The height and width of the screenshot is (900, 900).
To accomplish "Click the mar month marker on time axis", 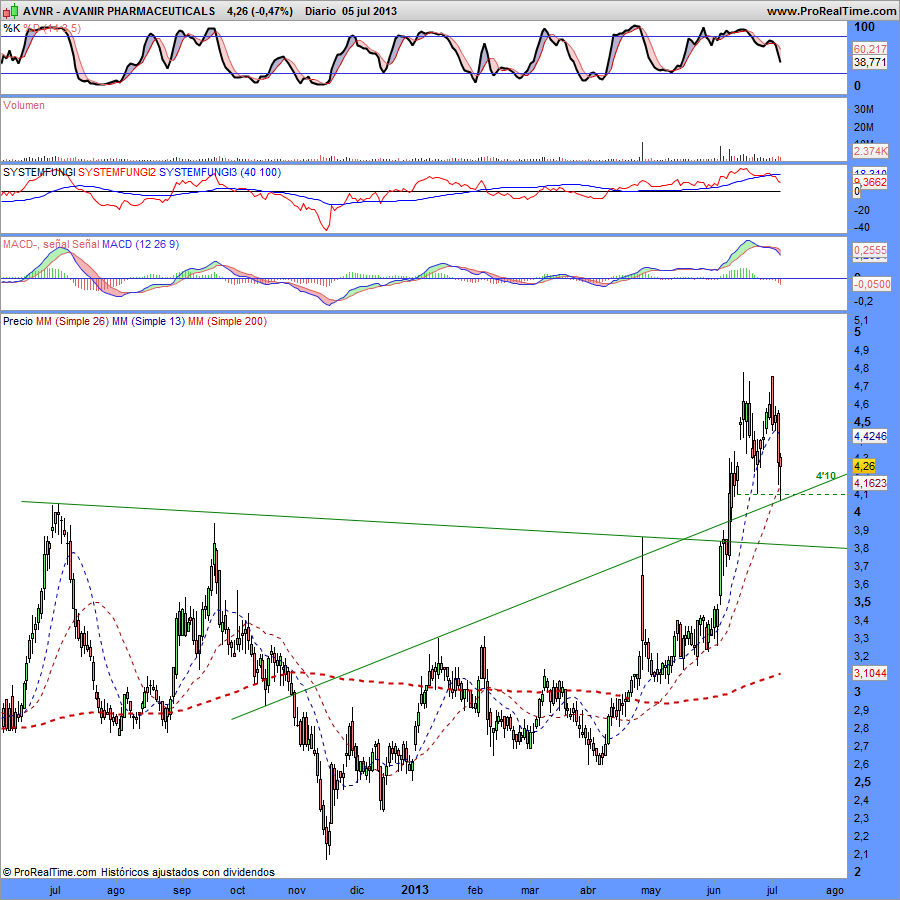I will point(530,891).
